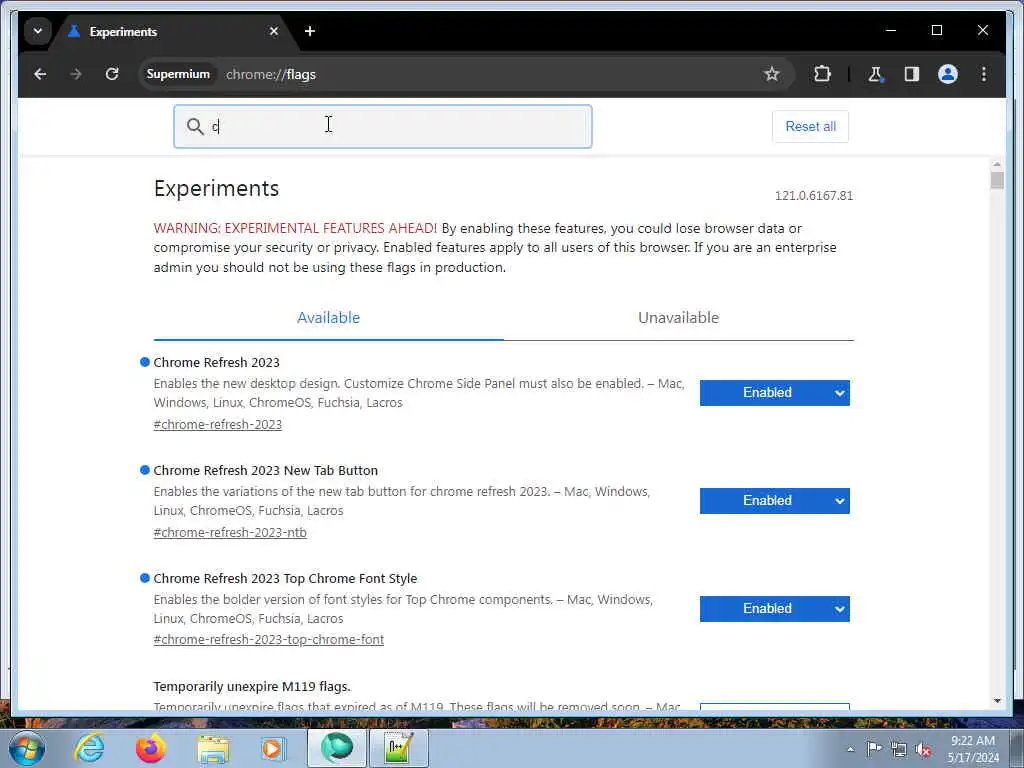Open Top Chrome Font Style Enabled dropdown
The height and width of the screenshot is (768, 1024).
tap(775, 609)
